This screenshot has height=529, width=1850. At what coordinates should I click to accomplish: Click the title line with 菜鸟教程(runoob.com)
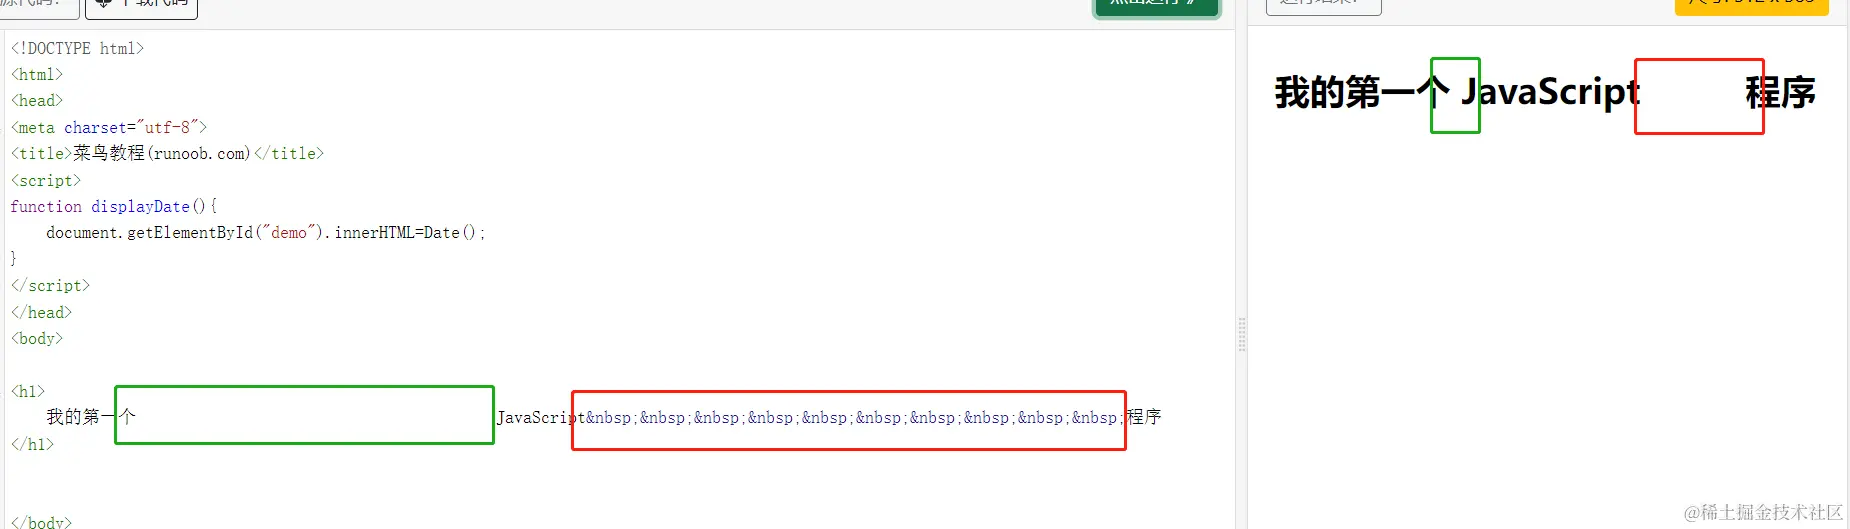point(167,154)
